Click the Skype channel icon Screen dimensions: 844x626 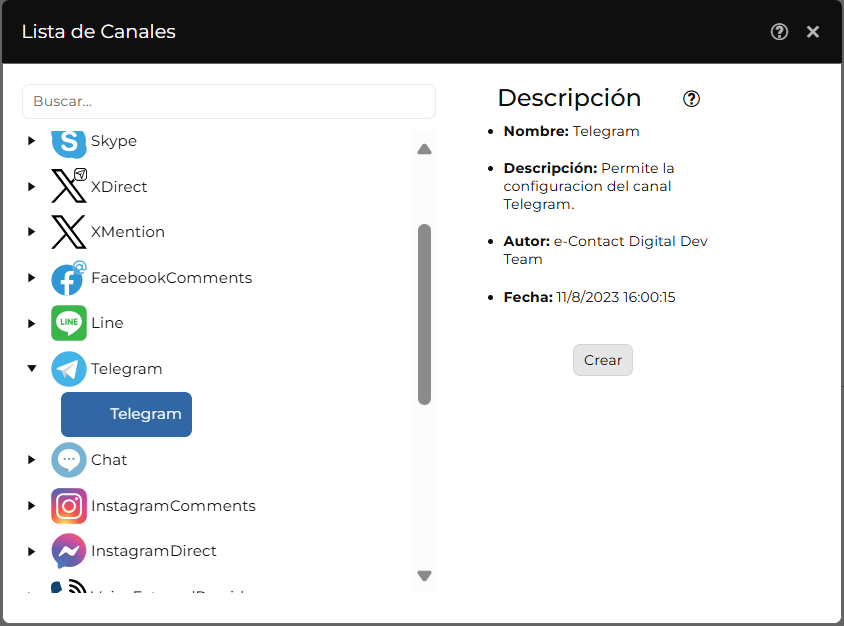click(x=69, y=143)
